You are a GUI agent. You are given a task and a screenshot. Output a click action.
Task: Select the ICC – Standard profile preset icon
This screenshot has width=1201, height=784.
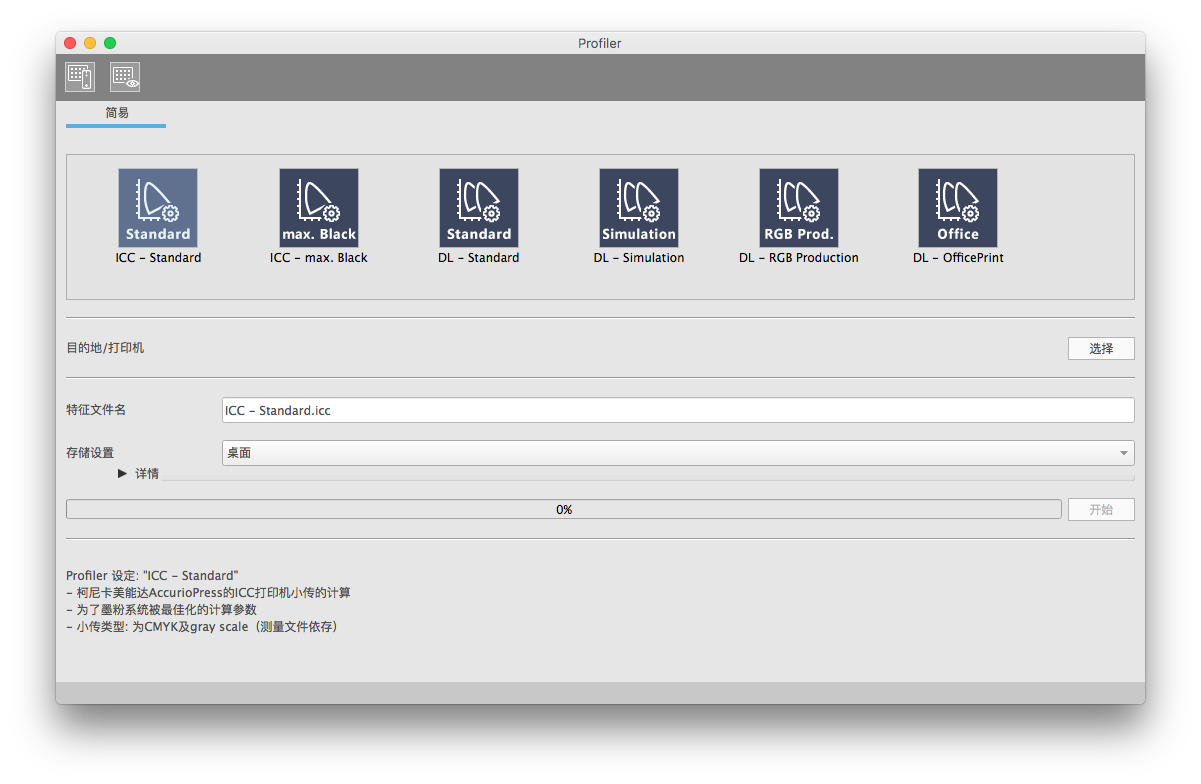coord(158,208)
